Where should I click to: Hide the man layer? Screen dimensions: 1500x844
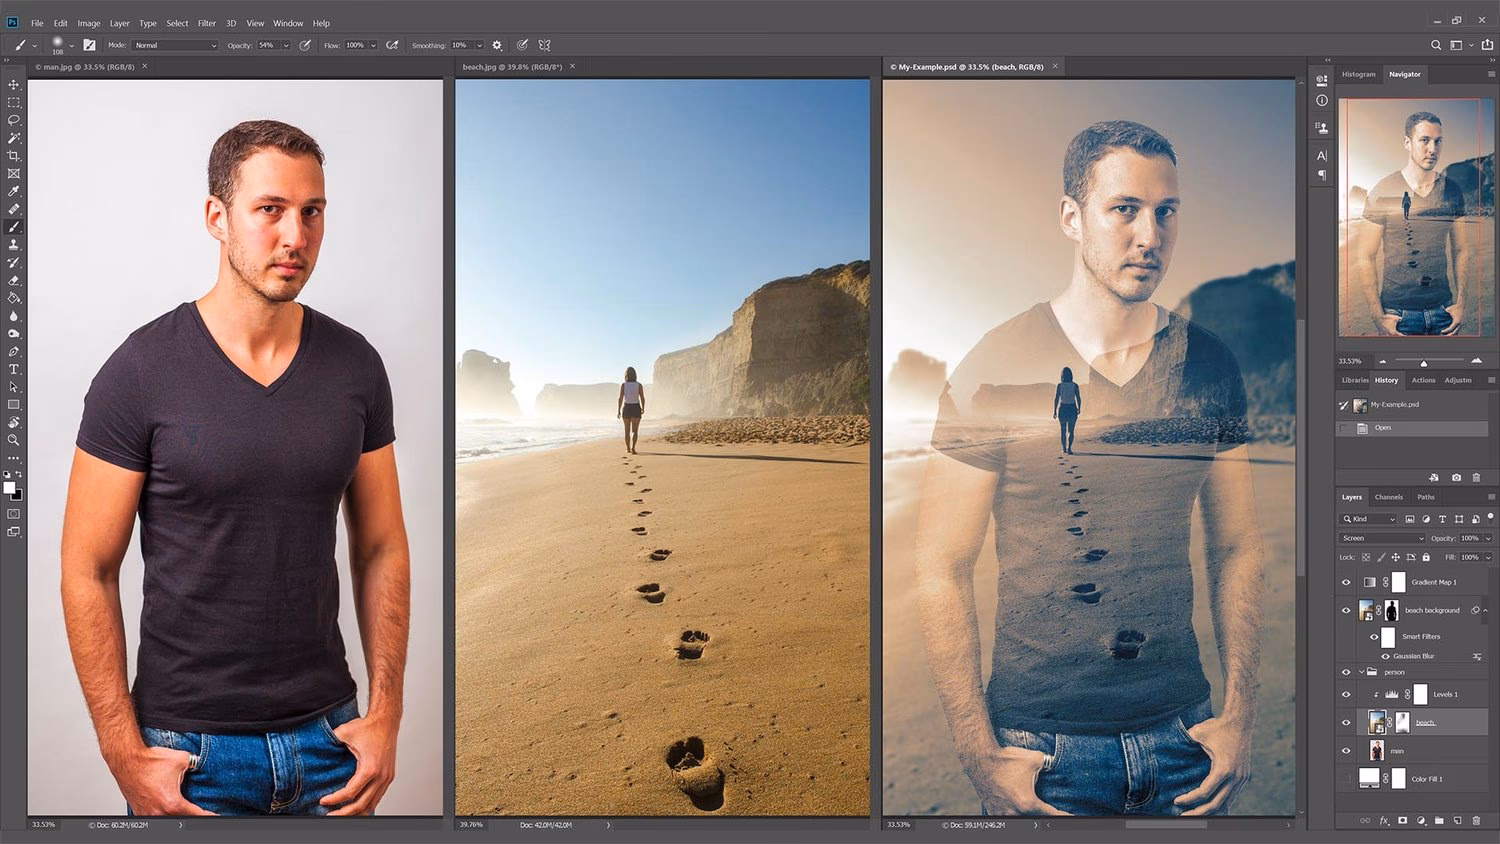point(1346,751)
